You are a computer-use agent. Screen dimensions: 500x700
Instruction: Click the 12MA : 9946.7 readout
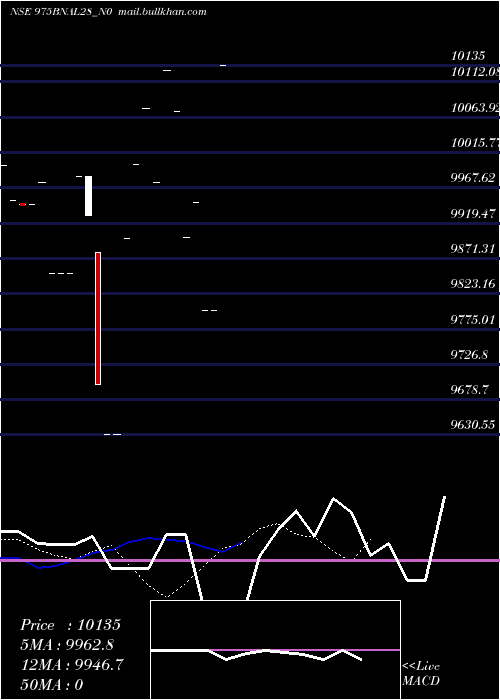72,665
